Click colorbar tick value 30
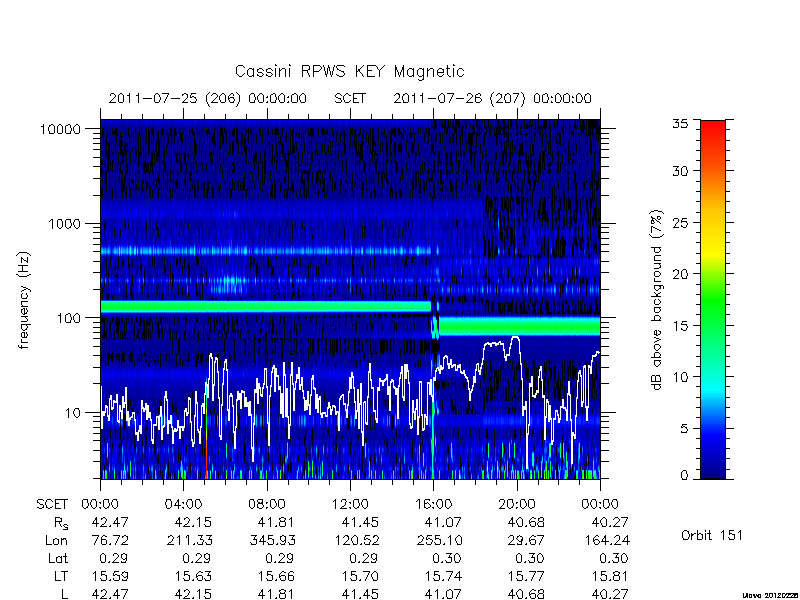Image resolution: width=800 pixels, height=600 pixels. click(x=680, y=171)
